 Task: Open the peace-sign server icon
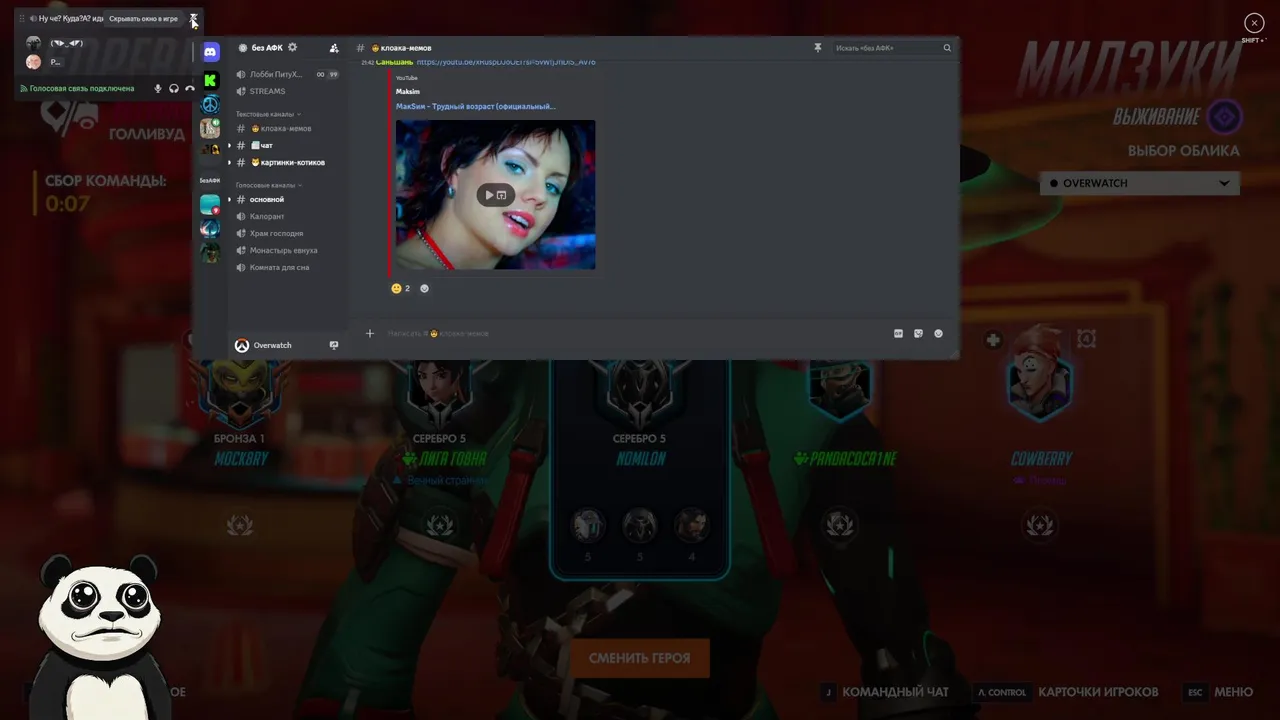pos(210,105)
